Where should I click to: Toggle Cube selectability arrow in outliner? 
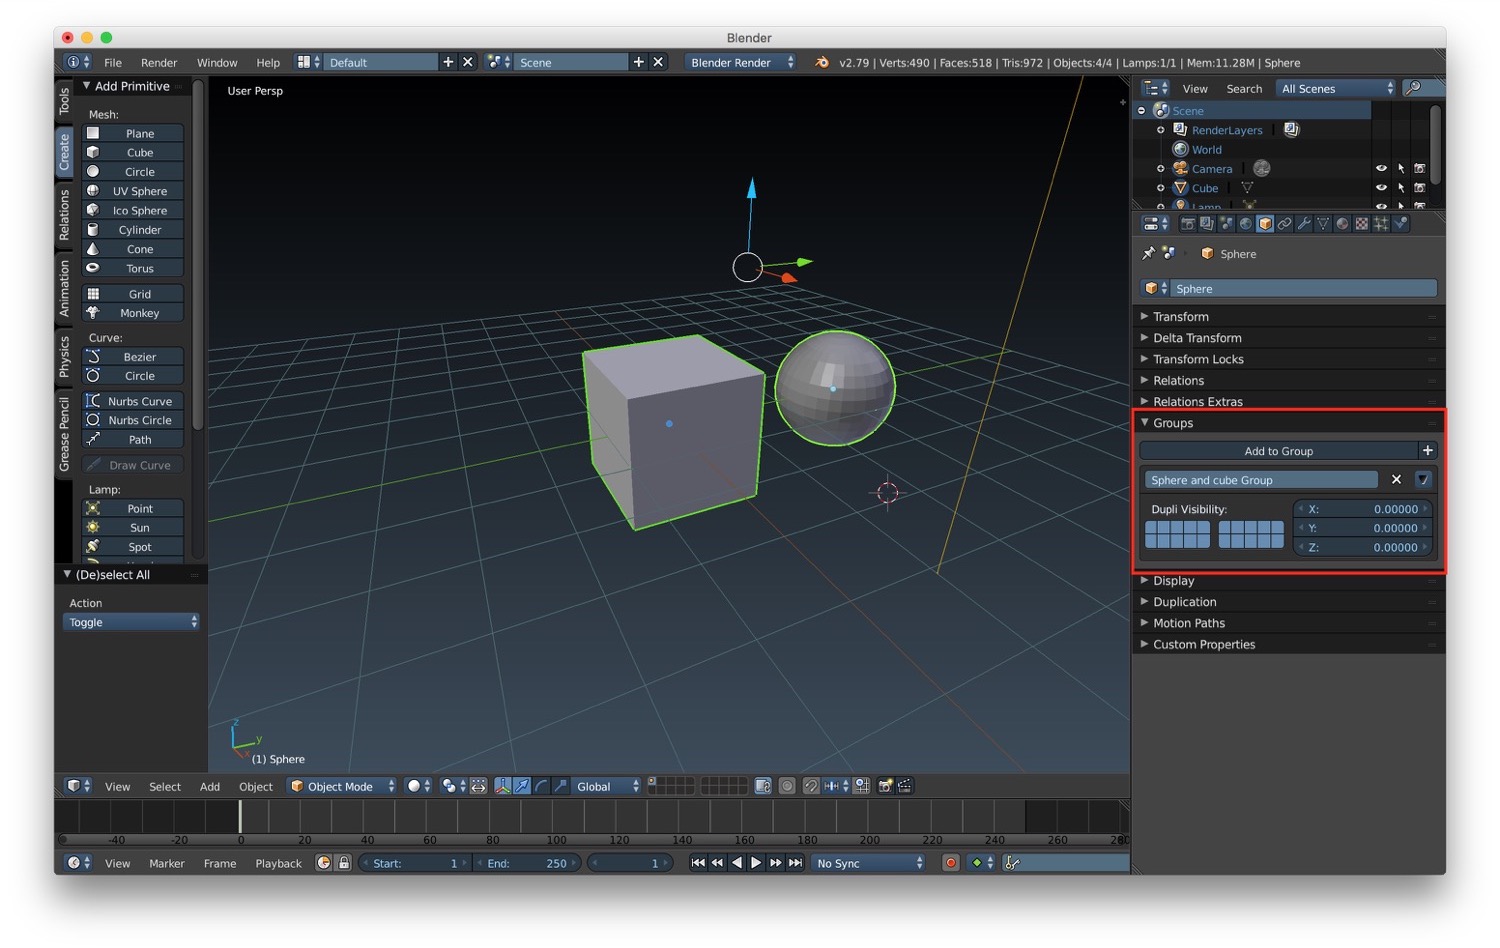(1400, 188)
